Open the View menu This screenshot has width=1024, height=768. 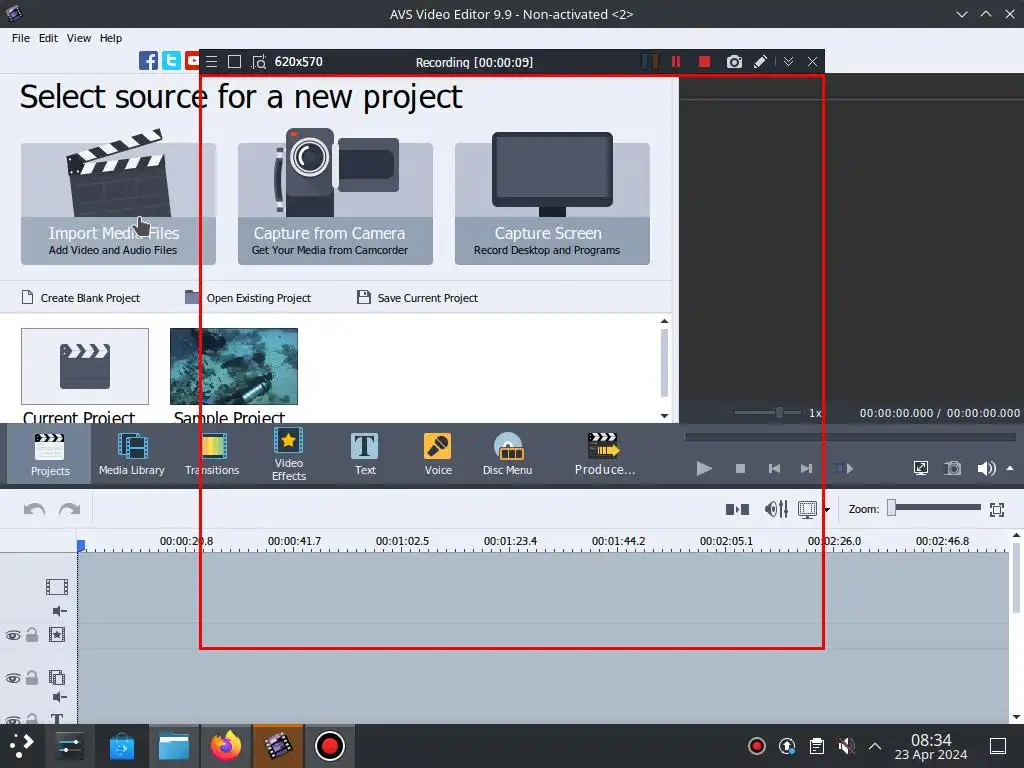(x=79, y=38)
